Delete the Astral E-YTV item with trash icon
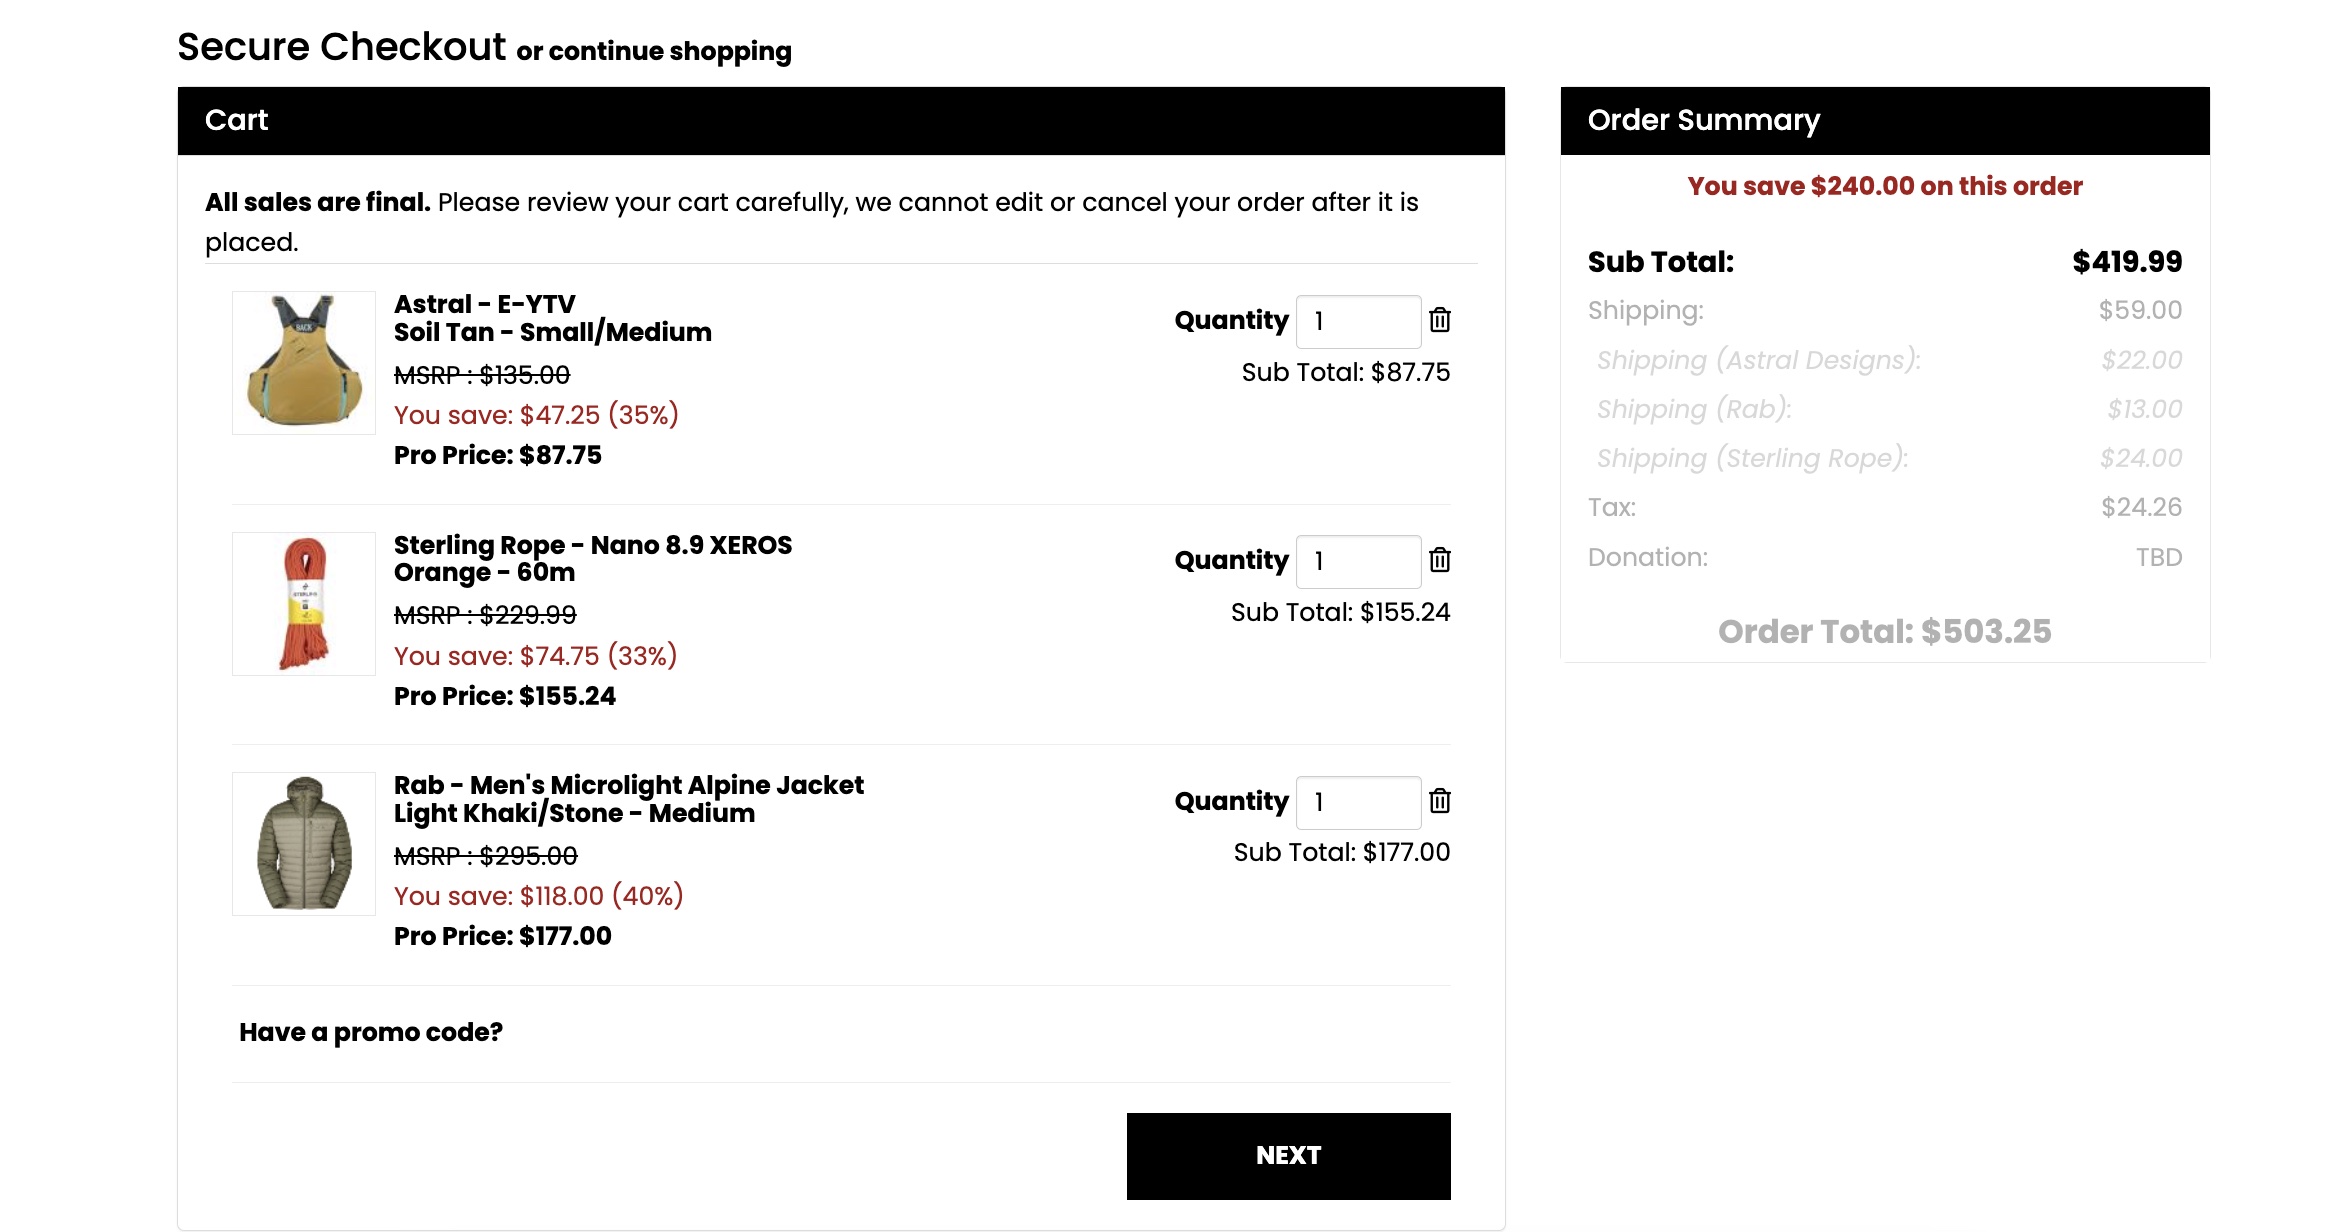 coord(1440,320)
